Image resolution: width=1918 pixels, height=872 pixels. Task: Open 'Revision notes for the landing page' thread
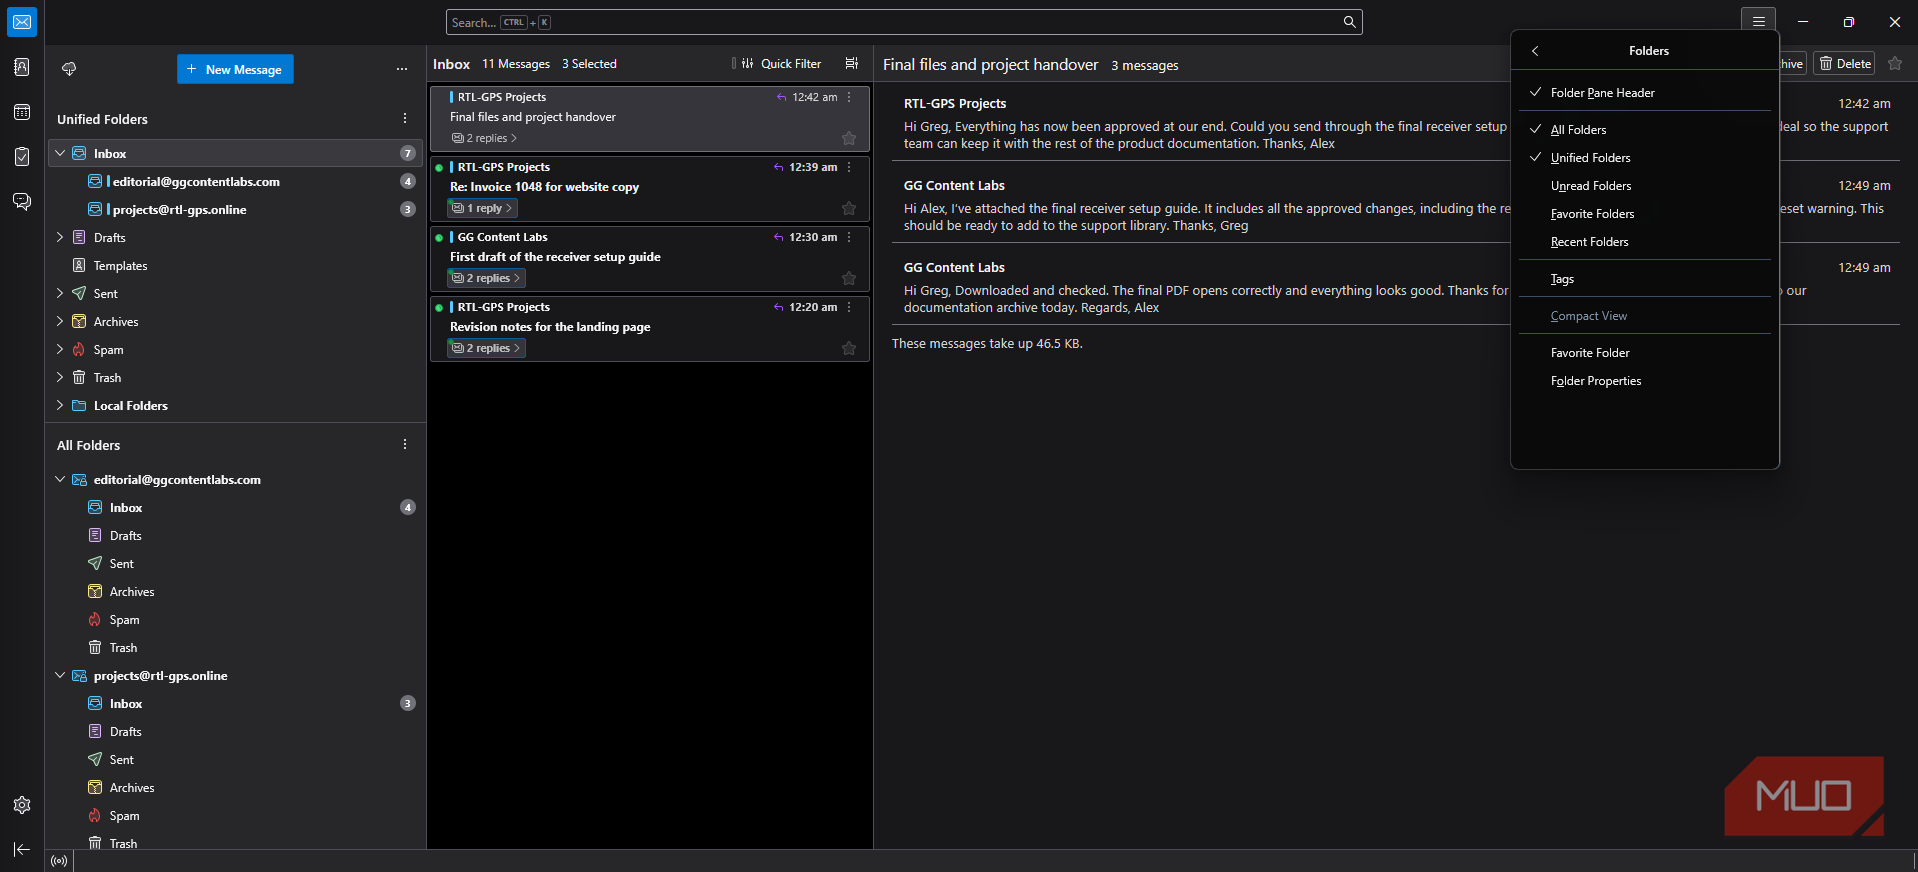point(650,329)
